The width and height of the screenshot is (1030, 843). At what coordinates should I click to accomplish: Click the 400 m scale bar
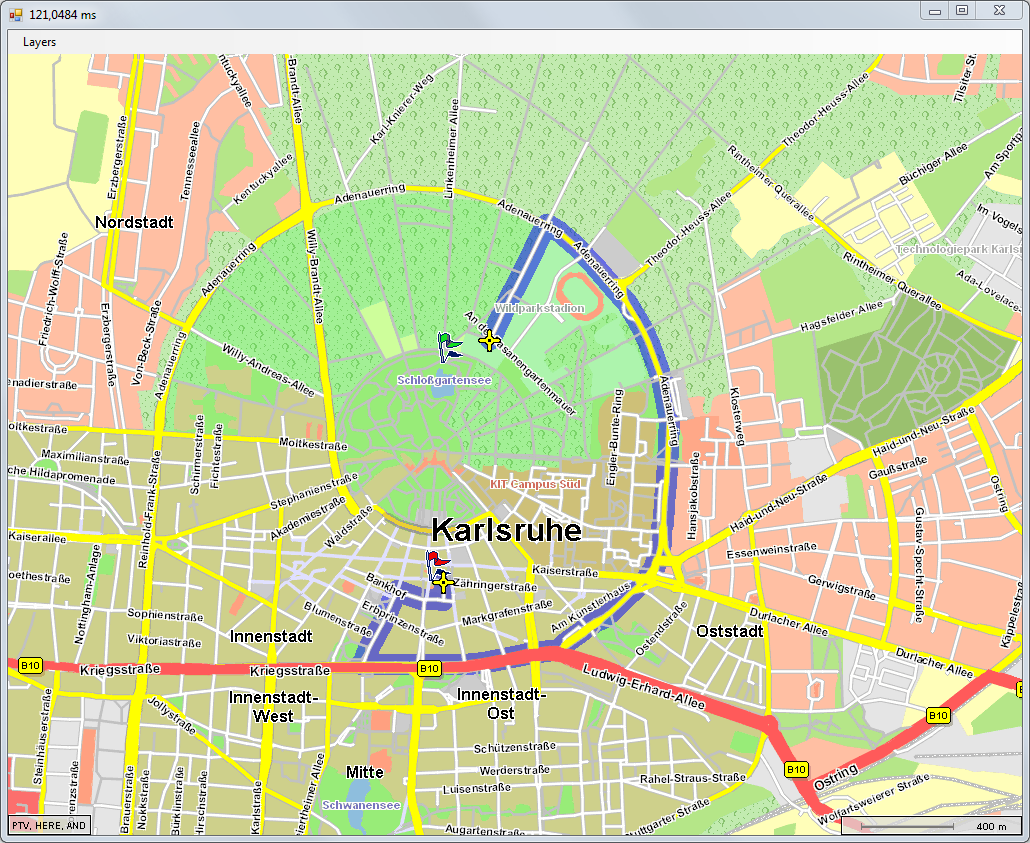(931, 826)
